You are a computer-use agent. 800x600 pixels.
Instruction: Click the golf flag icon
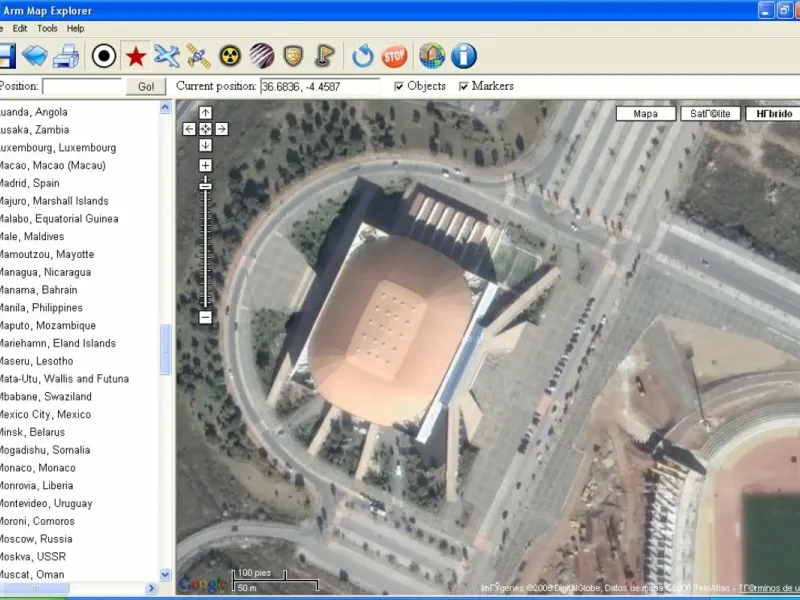[325, 56]
